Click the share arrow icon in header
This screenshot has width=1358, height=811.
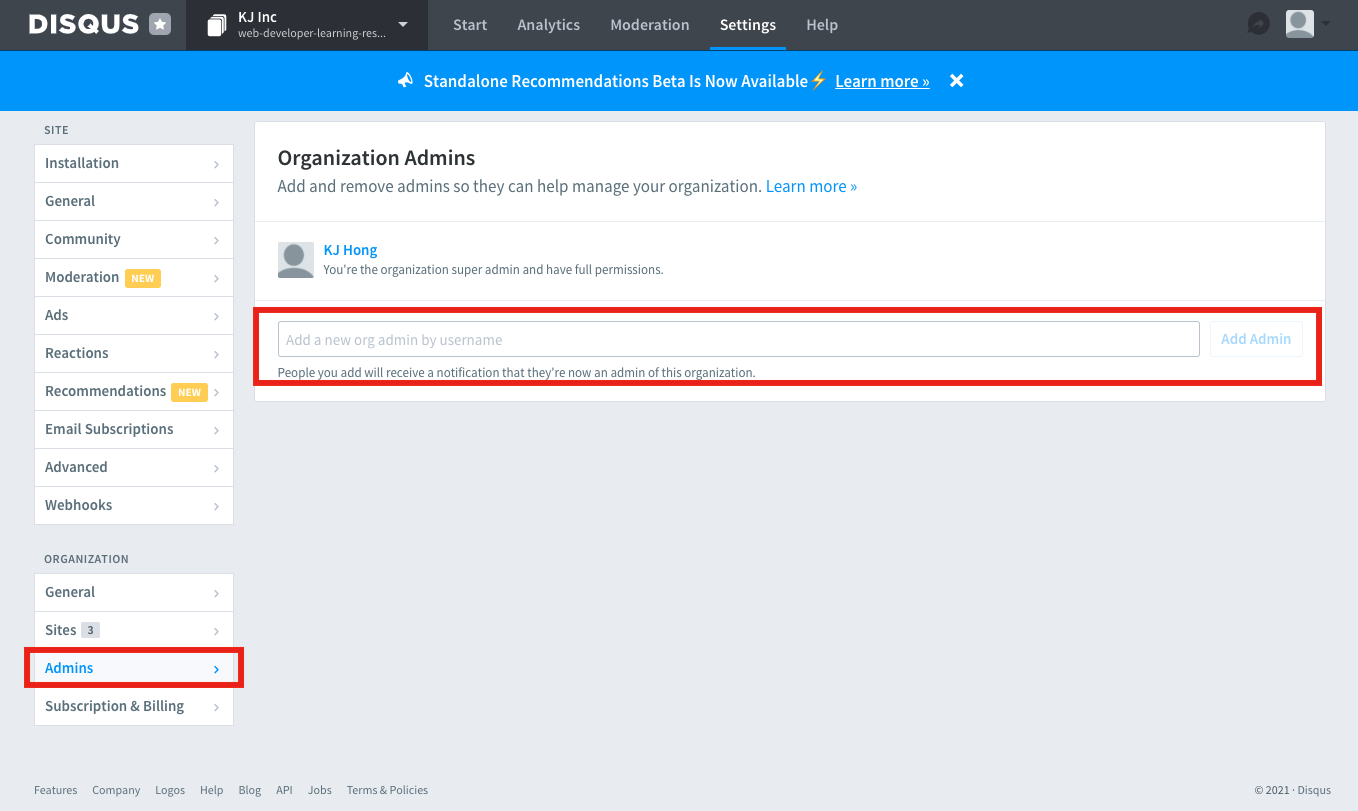1258,25
